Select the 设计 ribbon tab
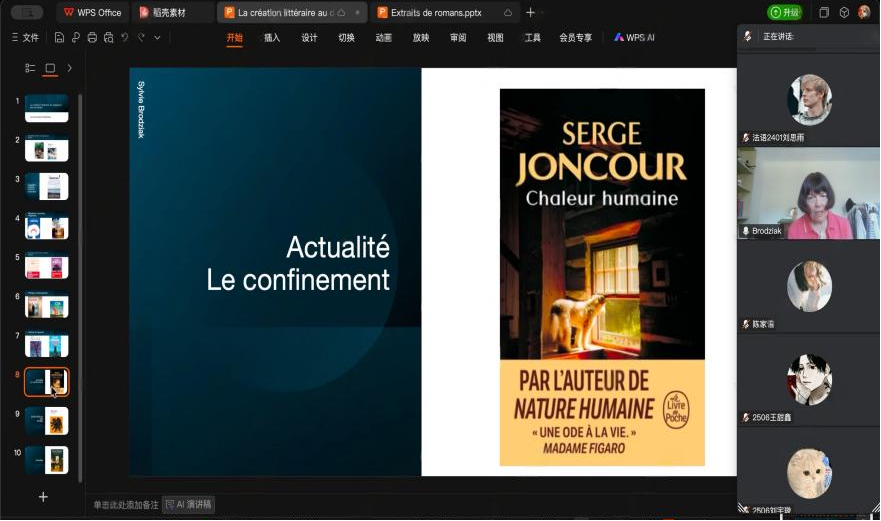 coord(309,38)
